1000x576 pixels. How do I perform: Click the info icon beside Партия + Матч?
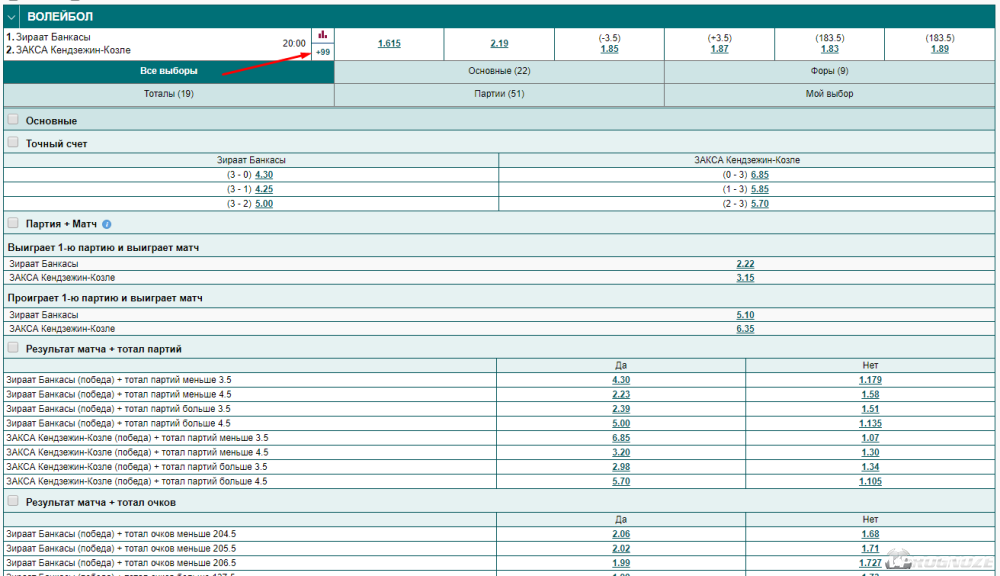coord(106,225)
